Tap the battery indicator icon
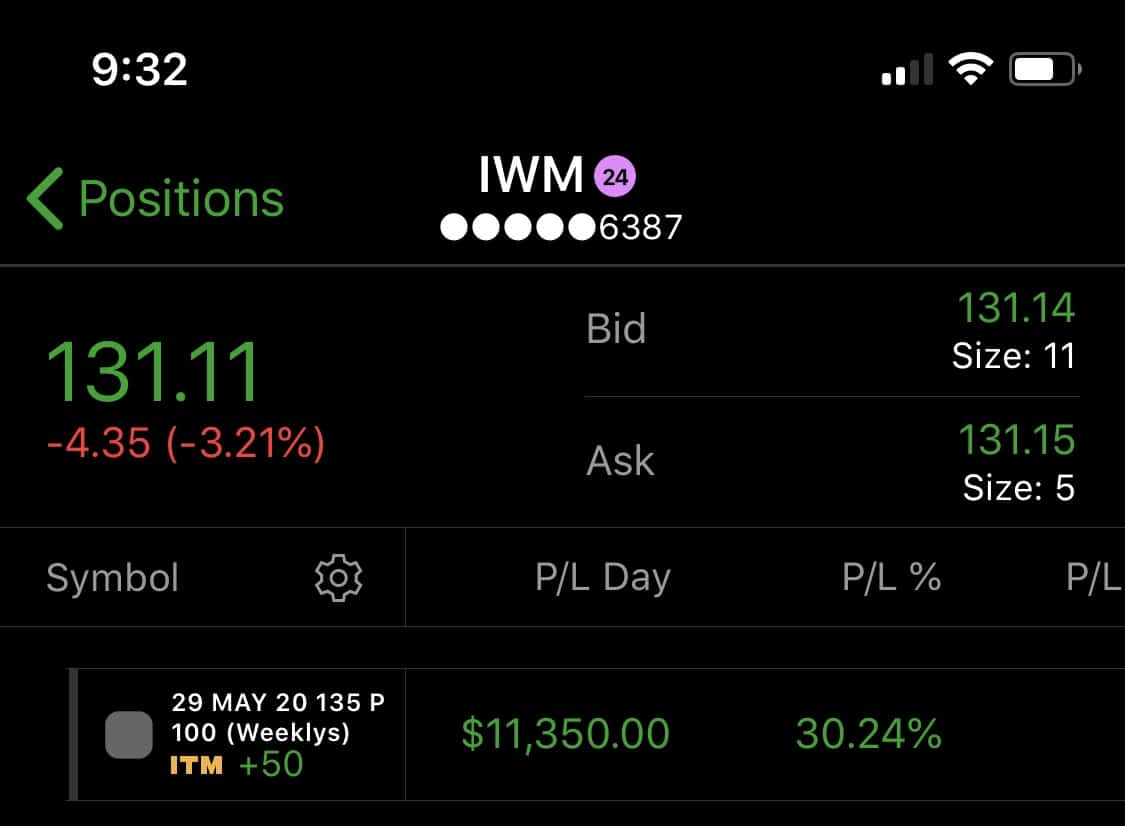Screen dimensions: 1125x826 (x=1045, y=70)
